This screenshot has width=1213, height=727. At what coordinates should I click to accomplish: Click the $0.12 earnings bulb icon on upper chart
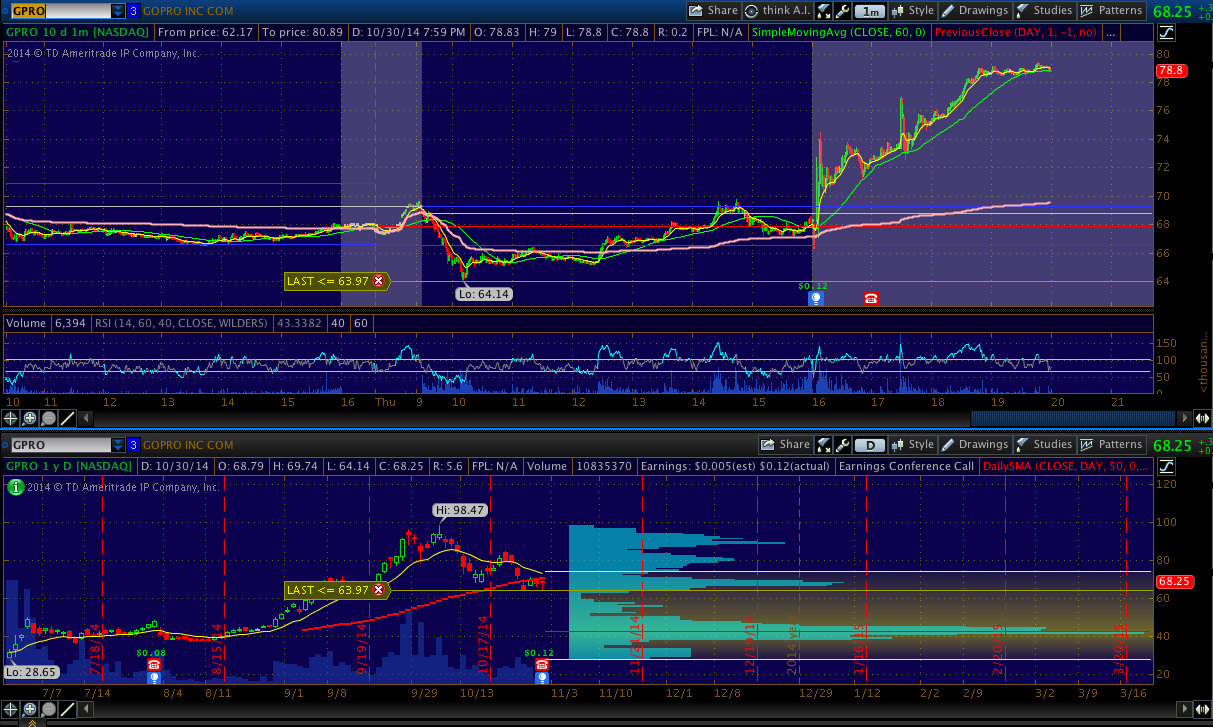(x=816, y=299)
